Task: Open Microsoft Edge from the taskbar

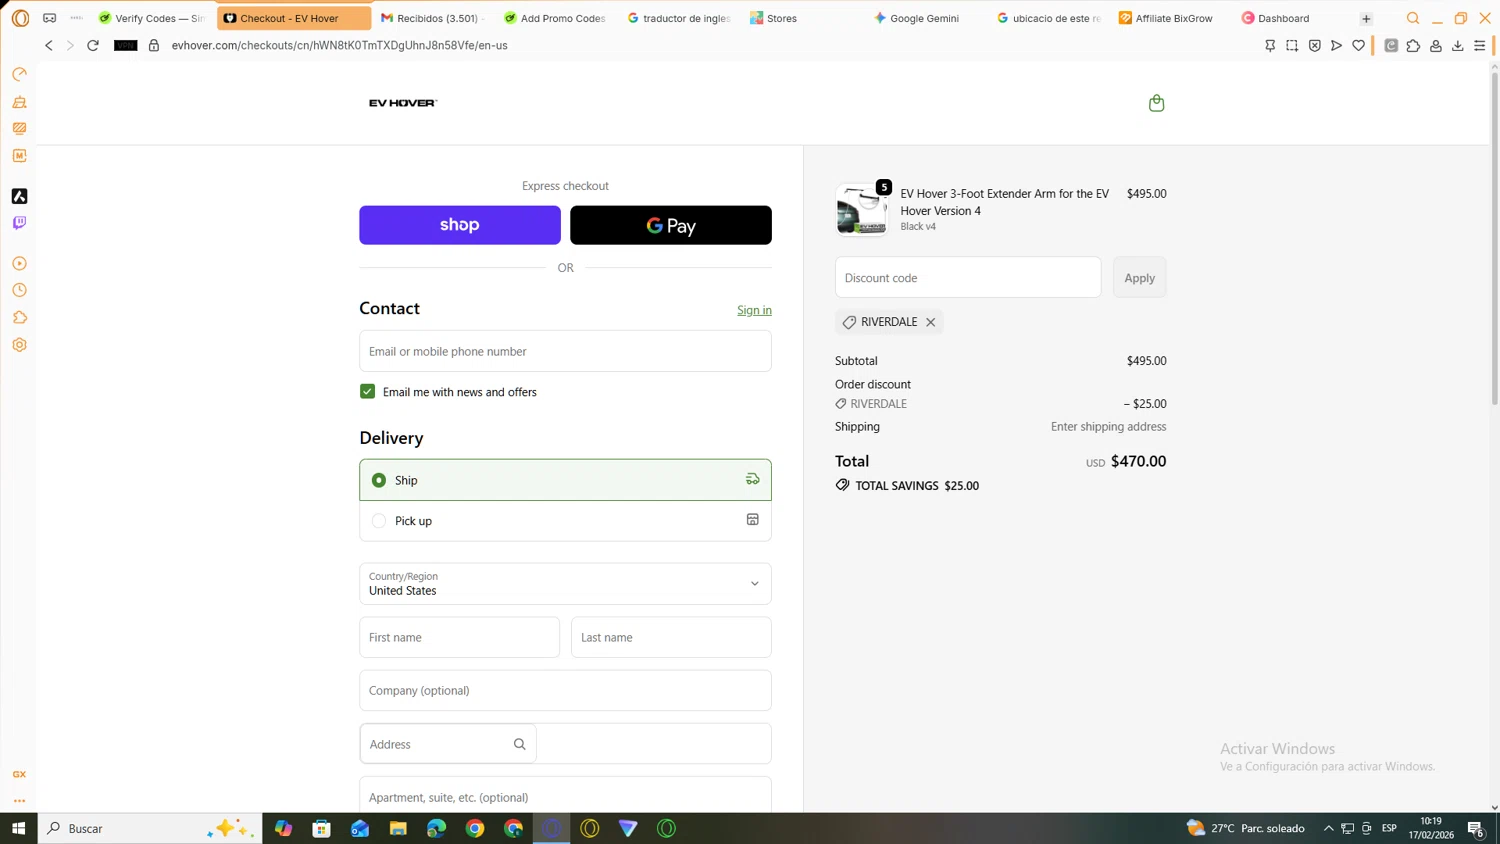Action: pos(436,828)
